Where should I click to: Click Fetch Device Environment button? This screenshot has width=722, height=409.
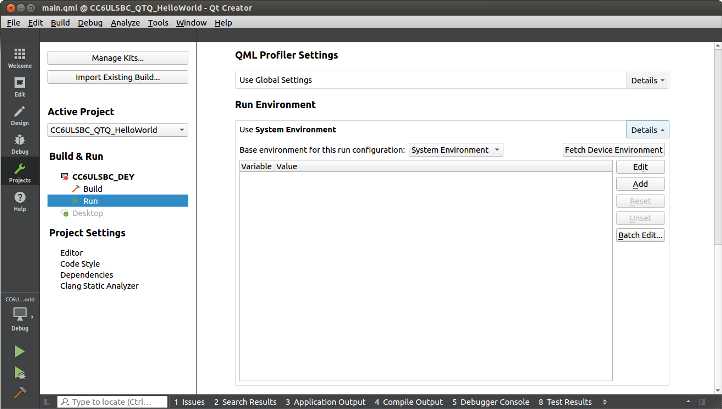(613, 150)
